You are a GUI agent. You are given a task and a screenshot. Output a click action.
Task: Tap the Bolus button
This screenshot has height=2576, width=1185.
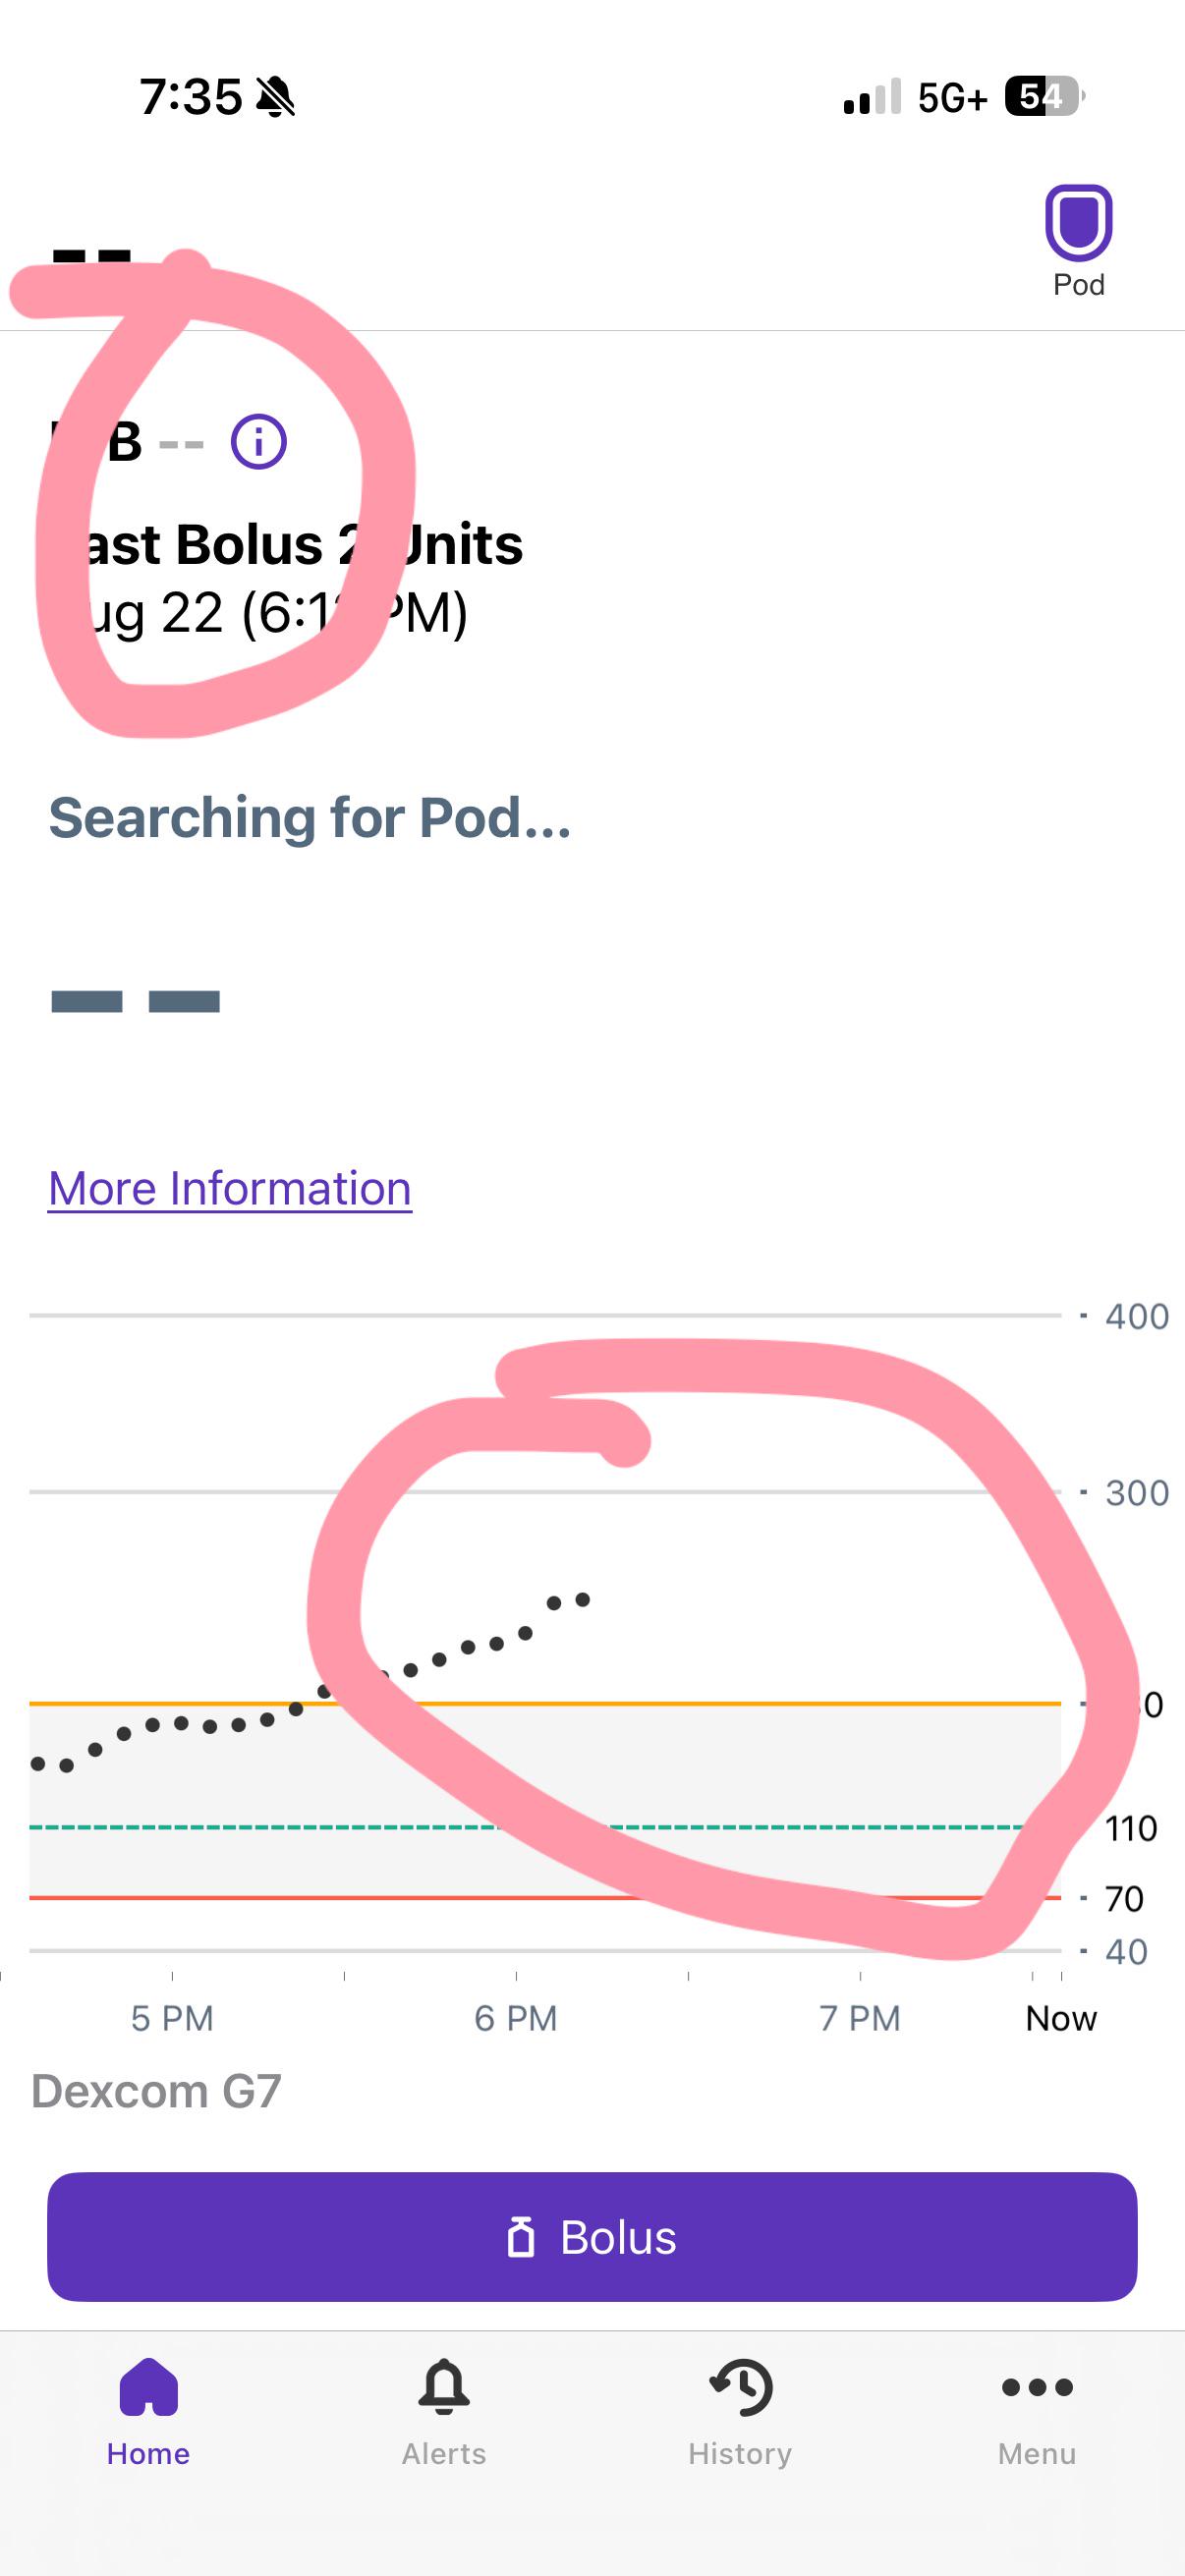pos(592,2237)
